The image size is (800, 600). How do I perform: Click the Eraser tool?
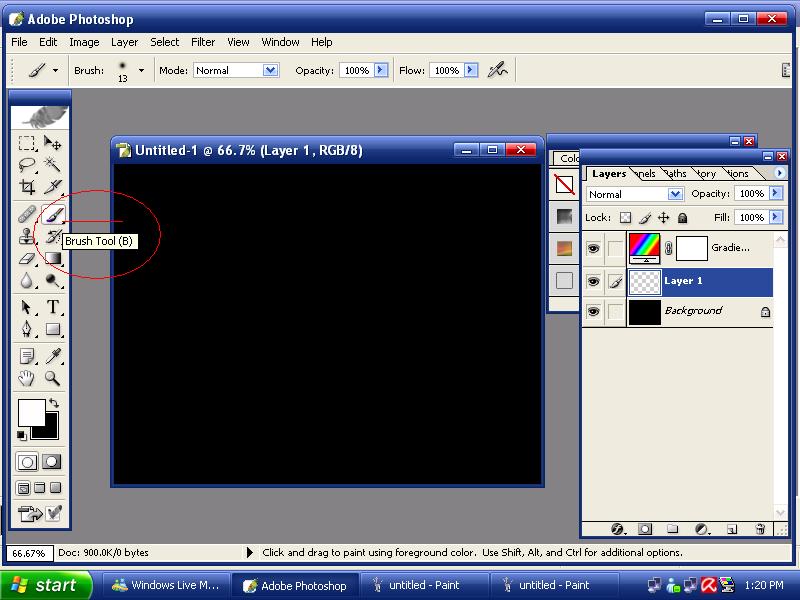(x=28, y=259)
